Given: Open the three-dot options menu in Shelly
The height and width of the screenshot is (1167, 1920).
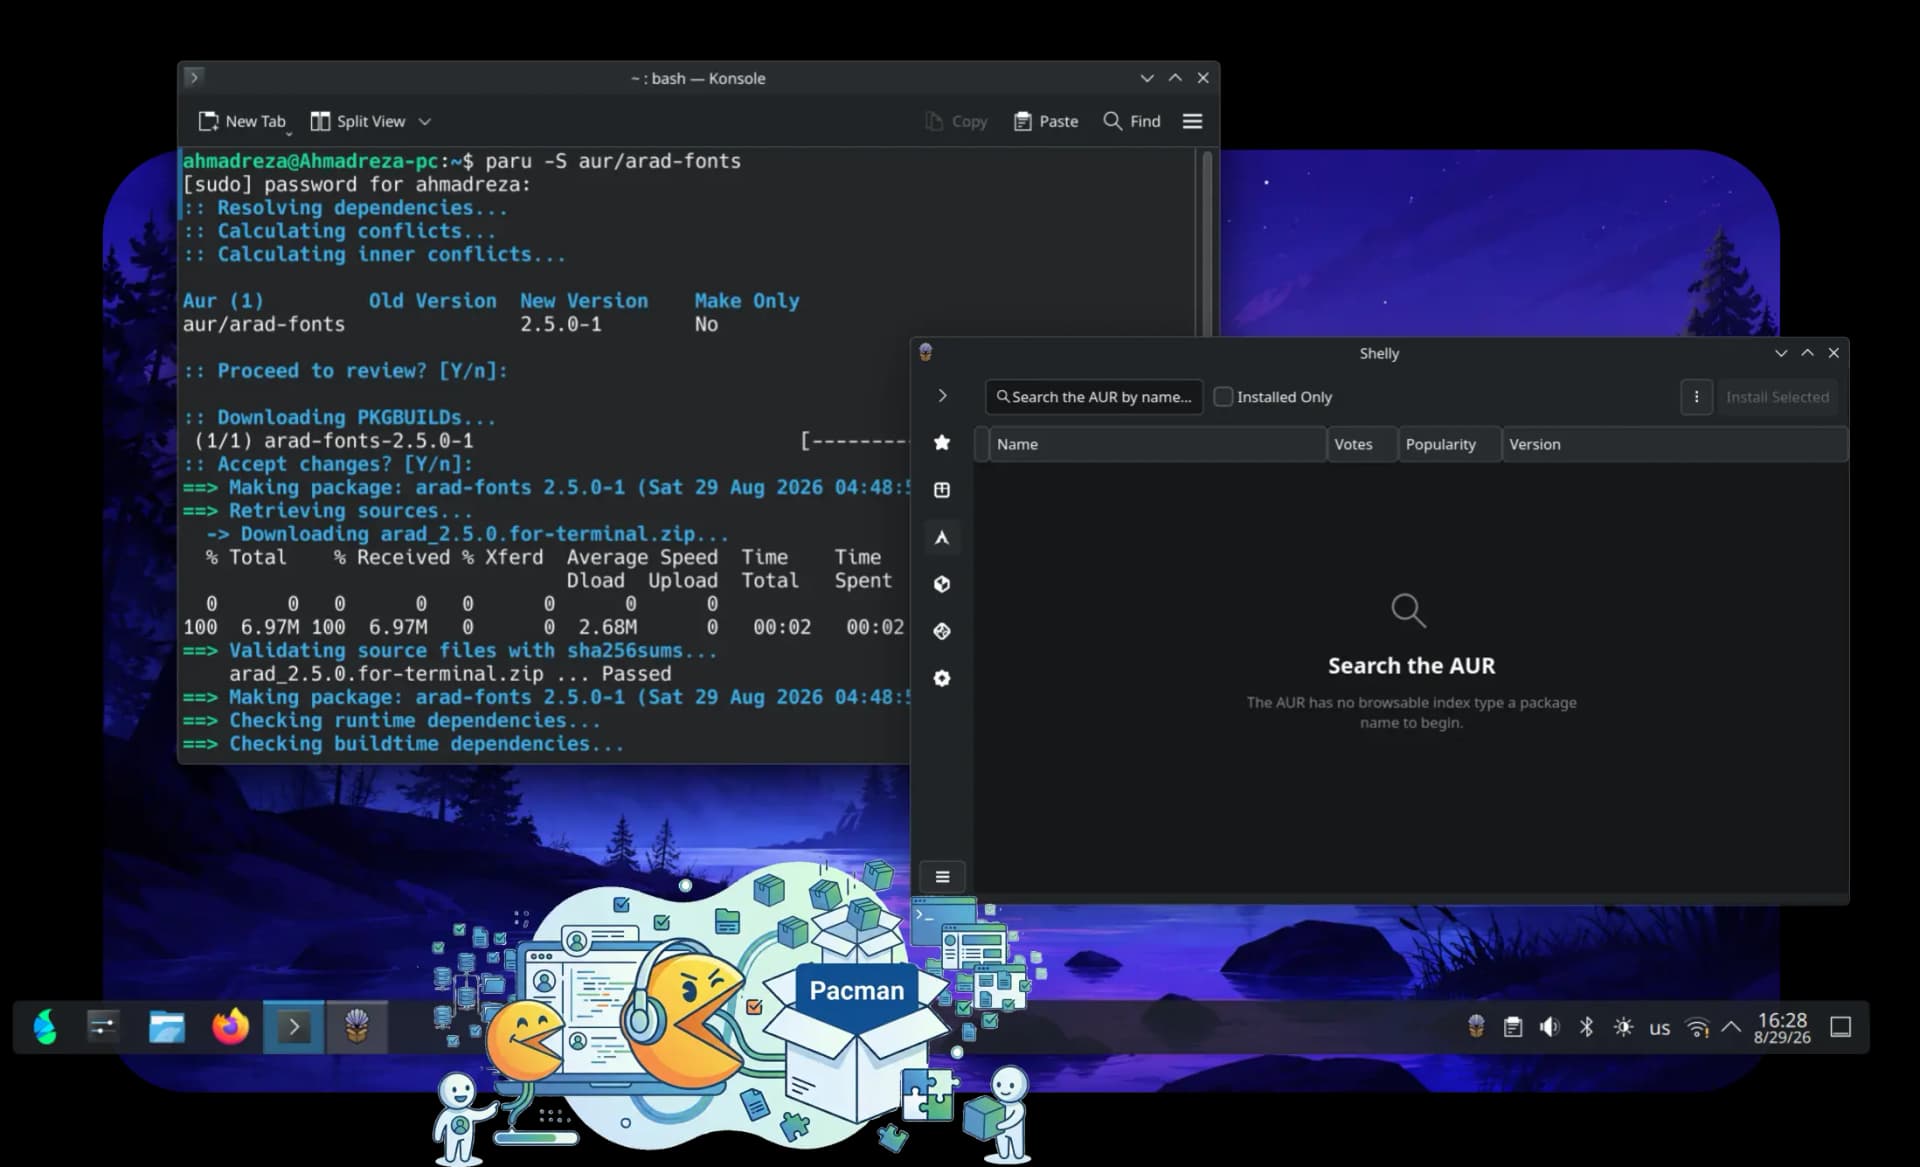Looking at the screenshot, I should [x=1696, y=397].
